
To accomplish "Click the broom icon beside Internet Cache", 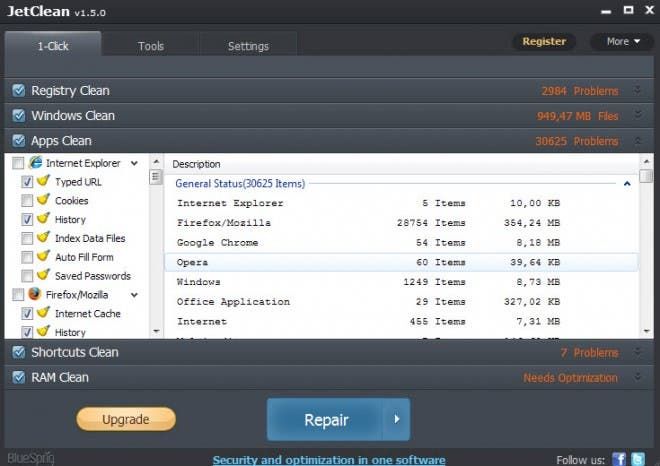I will pos(43,313).
